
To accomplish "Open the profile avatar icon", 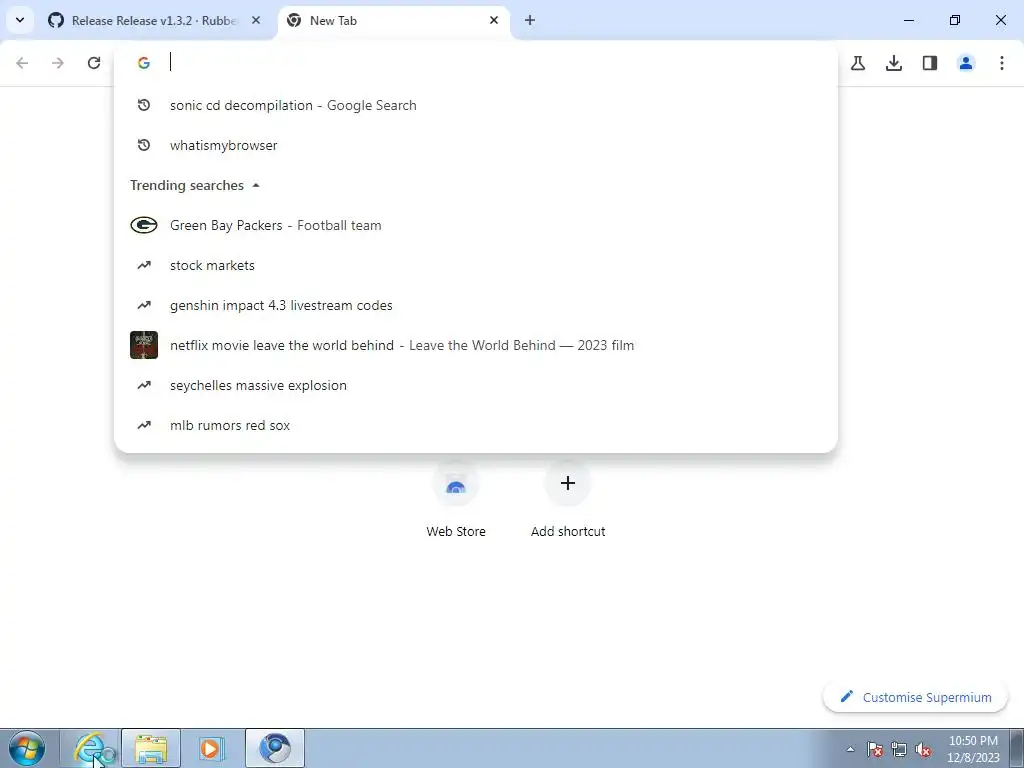I will pyautogui.click(x=966, y=63).
